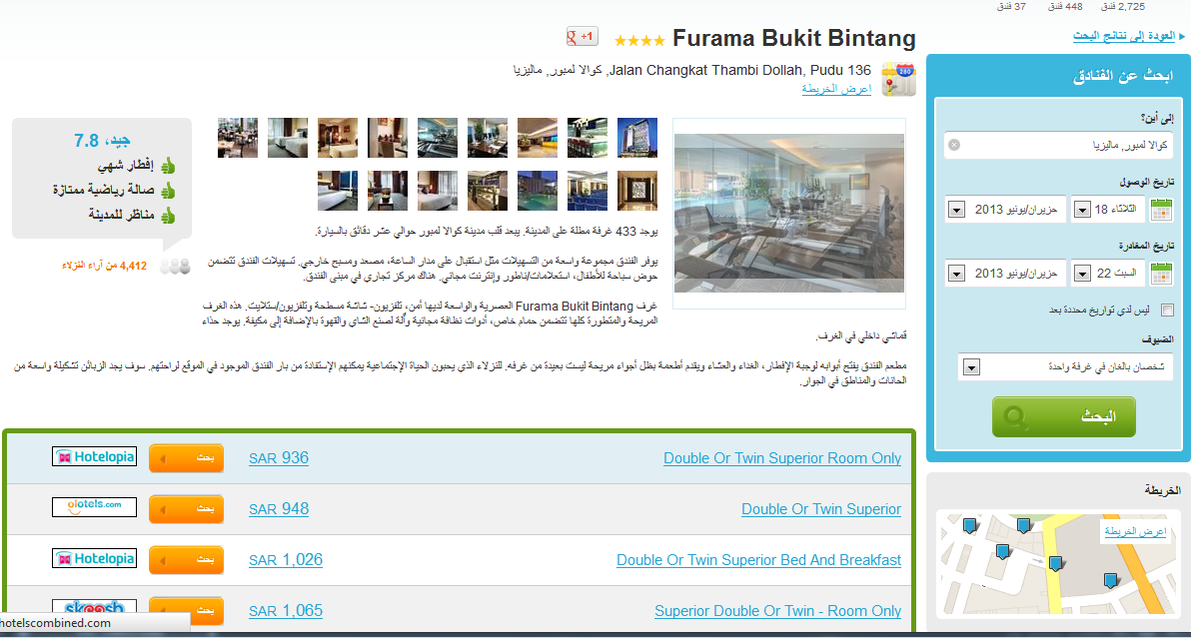The image size is (1191, 638).
Task: Click the 448 فندق count text
Action: pyautogui.click(x=1065, y=6)
